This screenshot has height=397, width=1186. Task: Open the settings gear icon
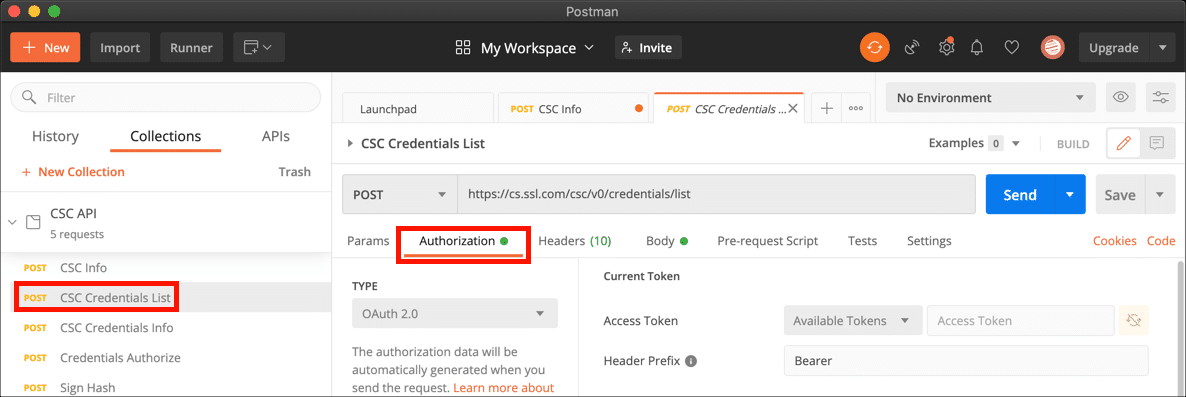pyautogui.click(x=946, y=48)
